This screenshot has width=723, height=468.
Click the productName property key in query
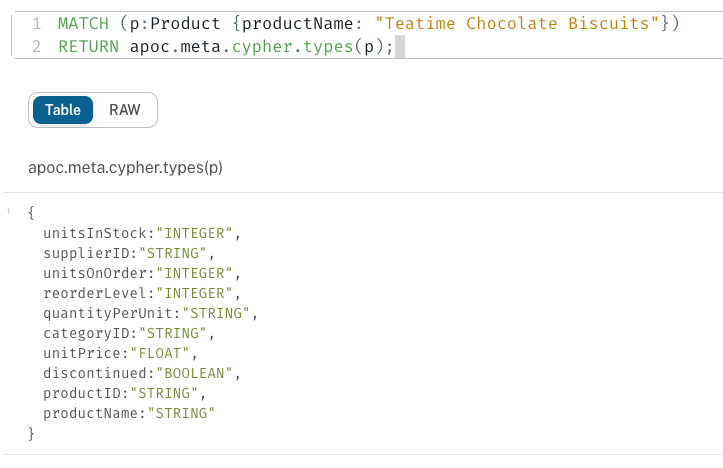click(297, 24)
